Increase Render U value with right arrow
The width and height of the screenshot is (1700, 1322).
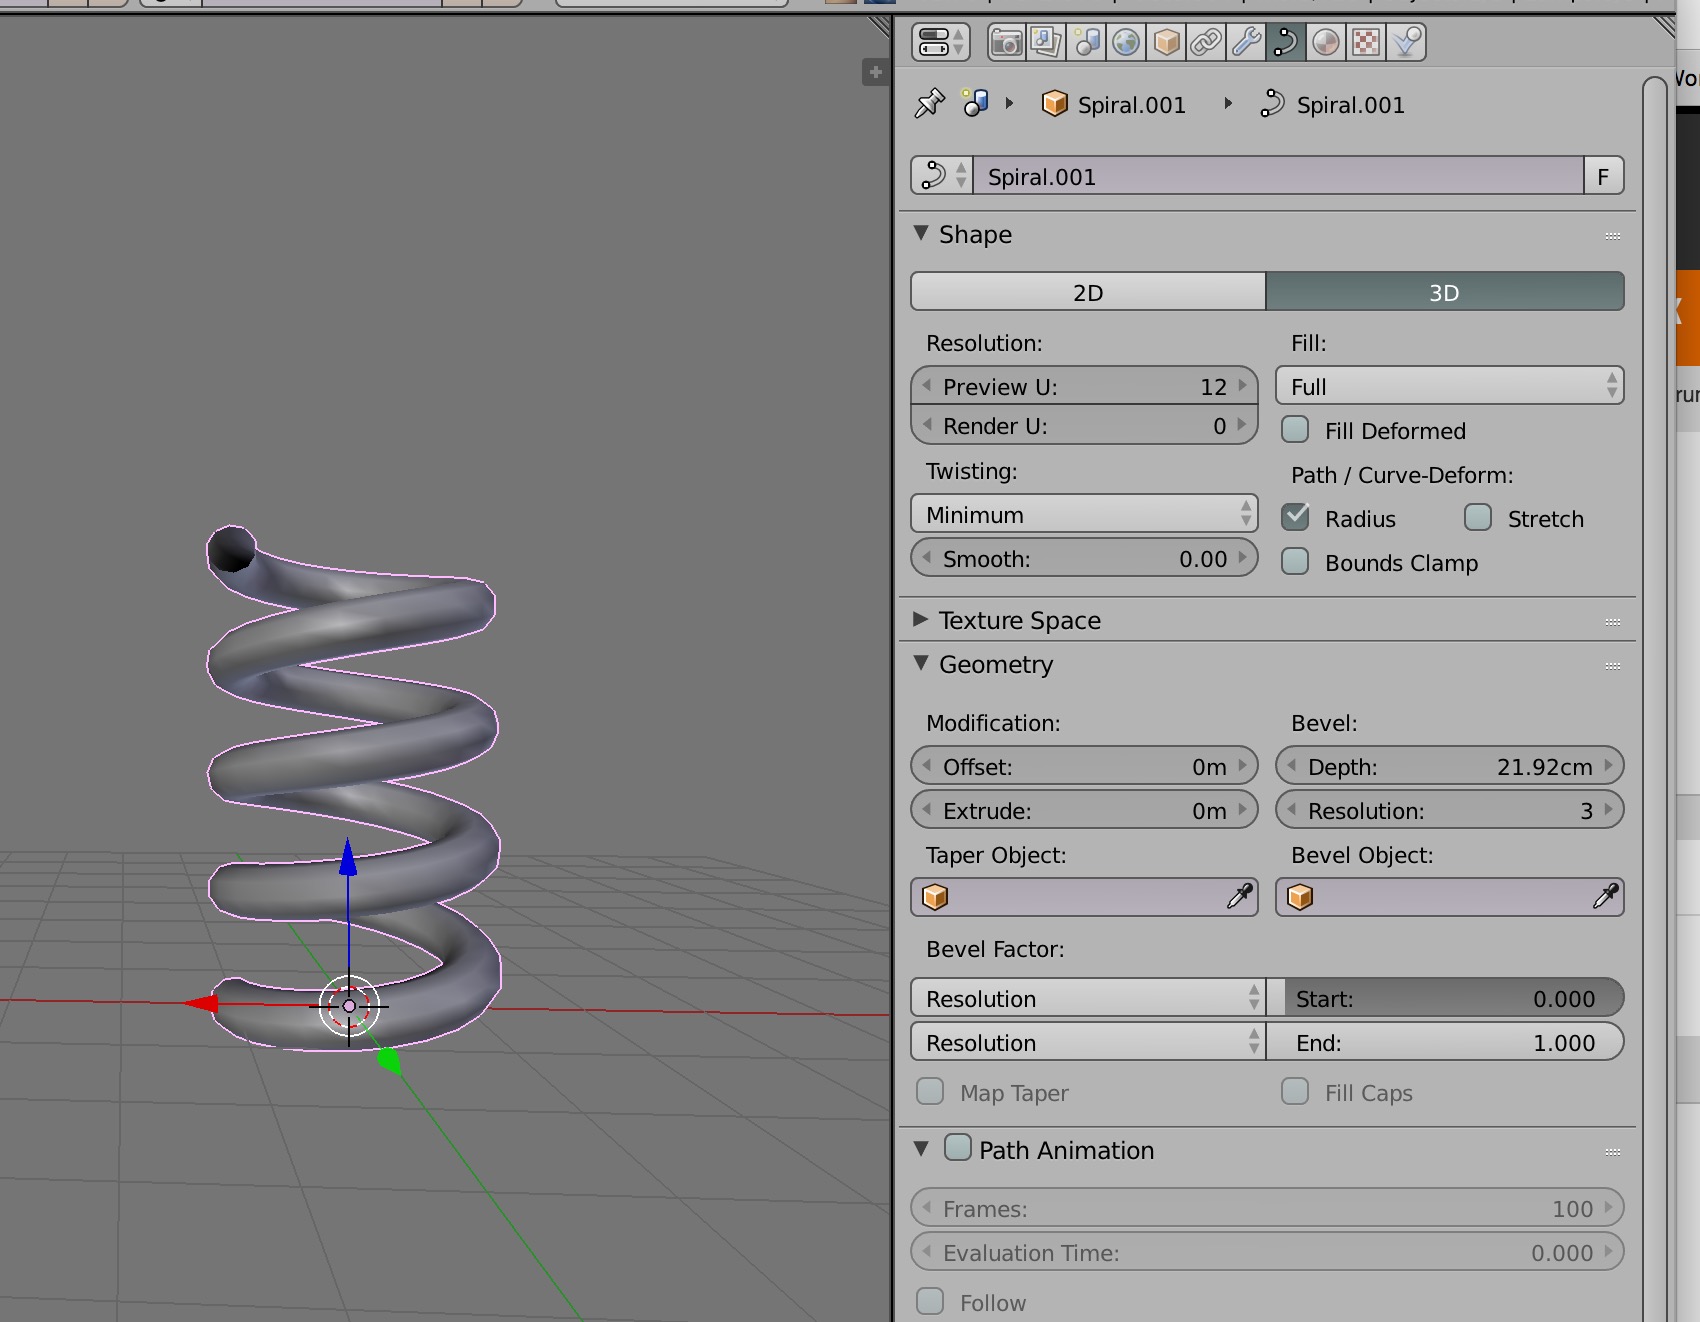(1243, 425)
